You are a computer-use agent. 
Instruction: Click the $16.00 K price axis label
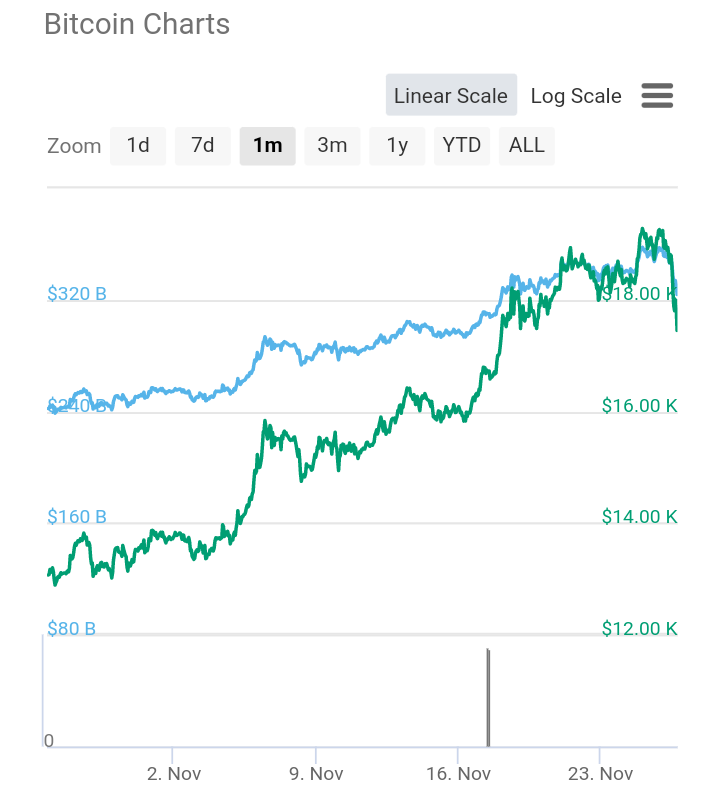click(640, 406)
